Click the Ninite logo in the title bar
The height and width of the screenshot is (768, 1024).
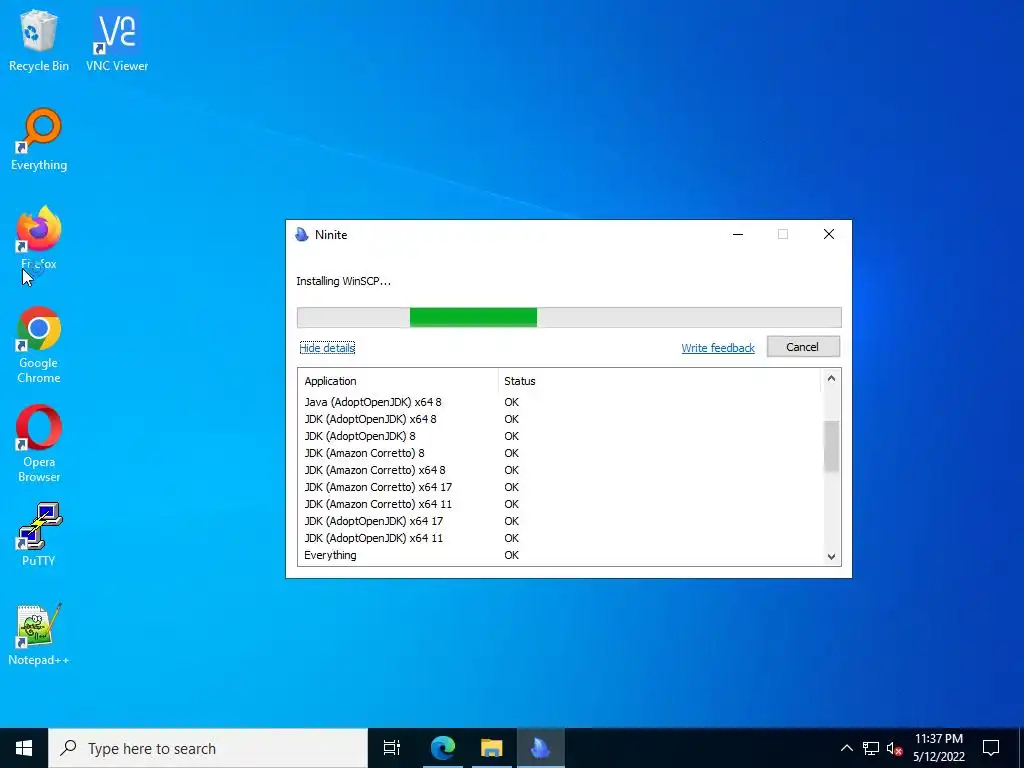click(302, 234)
